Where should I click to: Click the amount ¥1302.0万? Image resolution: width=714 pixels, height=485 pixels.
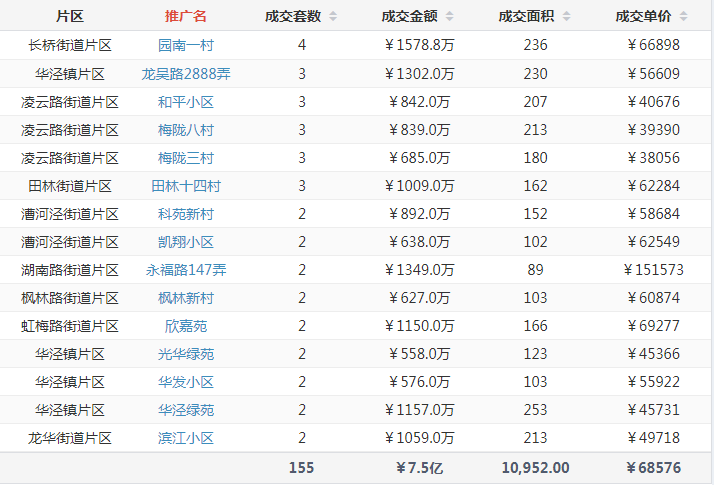pyautogui.click(x=419, y=74)
